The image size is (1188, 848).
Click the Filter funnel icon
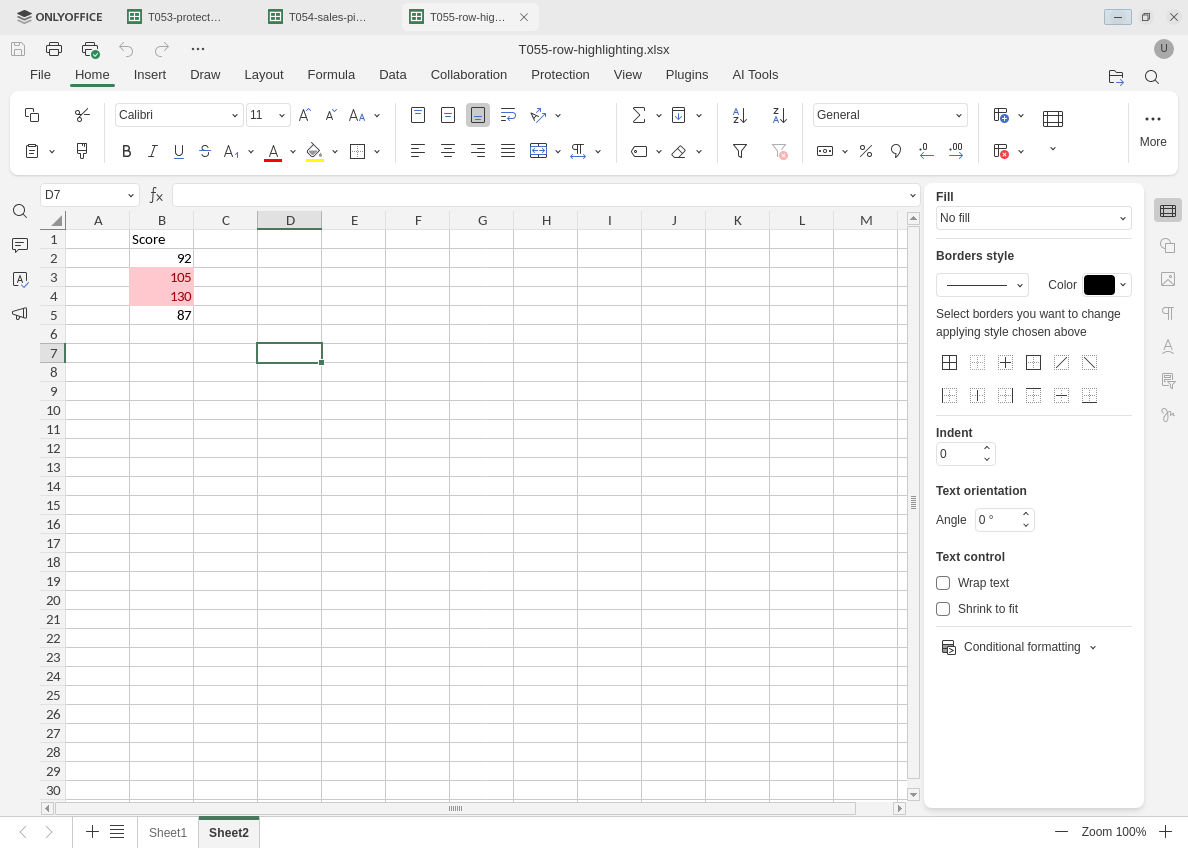coord(740,151)
